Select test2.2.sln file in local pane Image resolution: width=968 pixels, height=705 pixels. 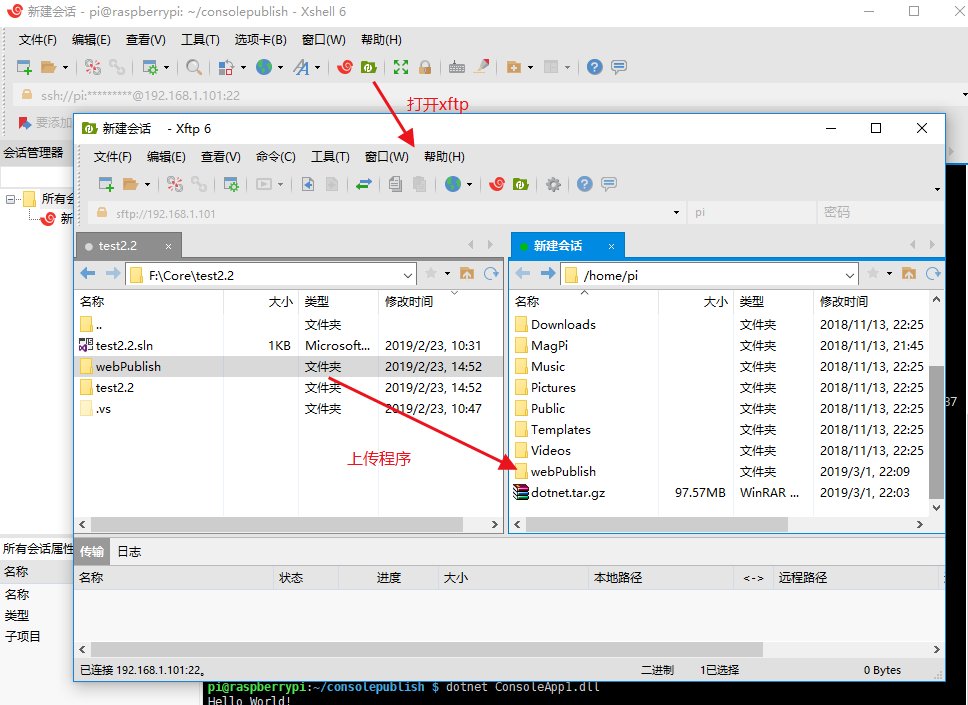(289, 346)
